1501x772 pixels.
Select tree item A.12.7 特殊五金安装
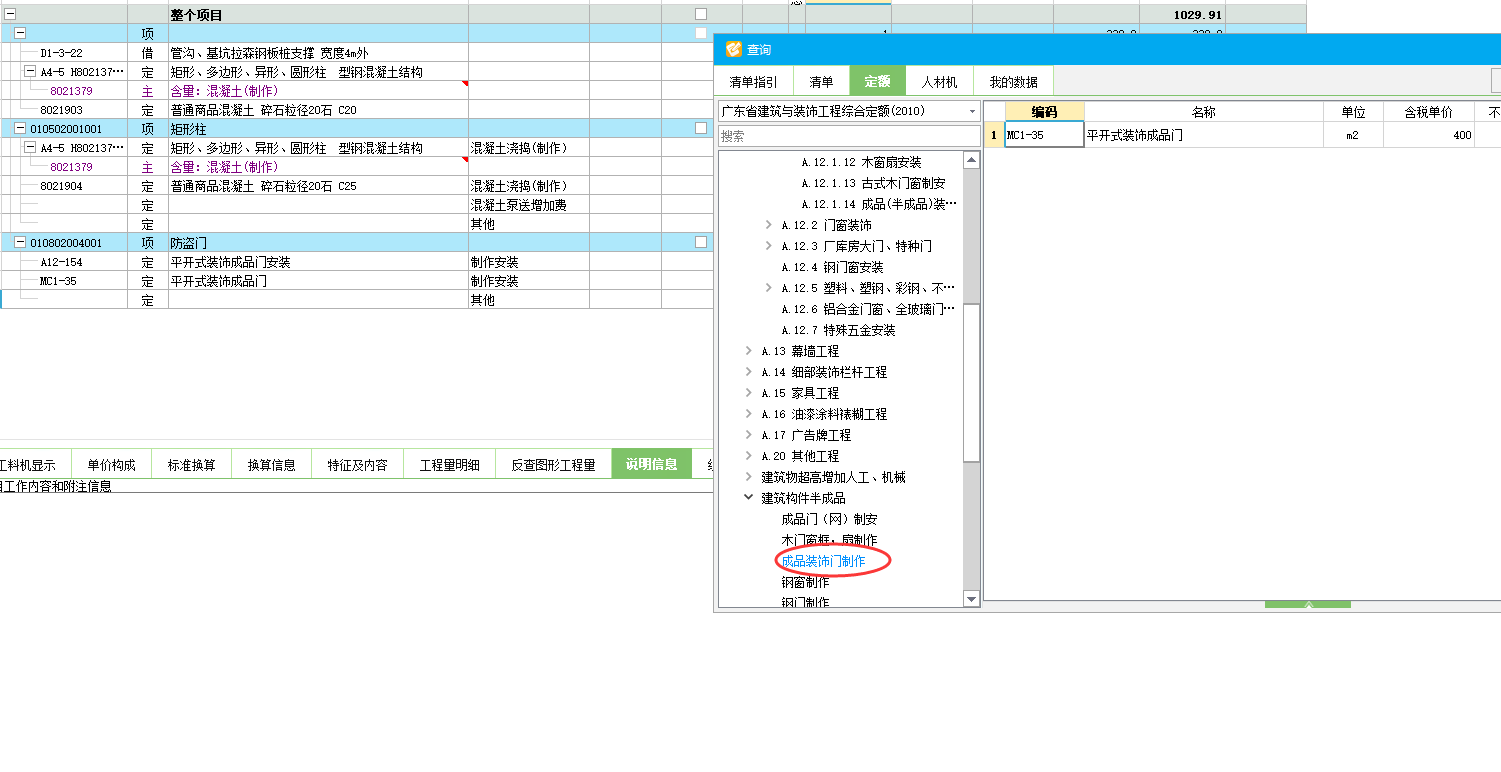[838, 330]
